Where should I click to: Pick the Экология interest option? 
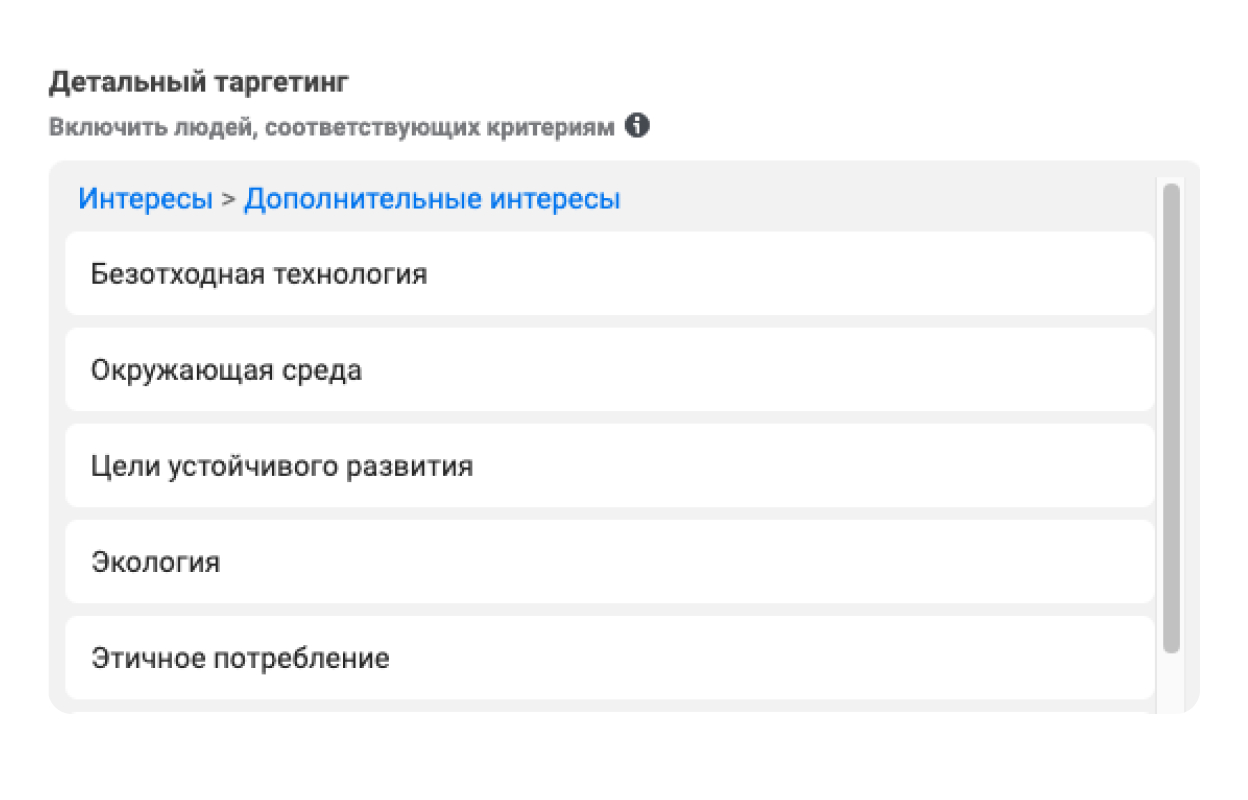click(x=610, y=562)
